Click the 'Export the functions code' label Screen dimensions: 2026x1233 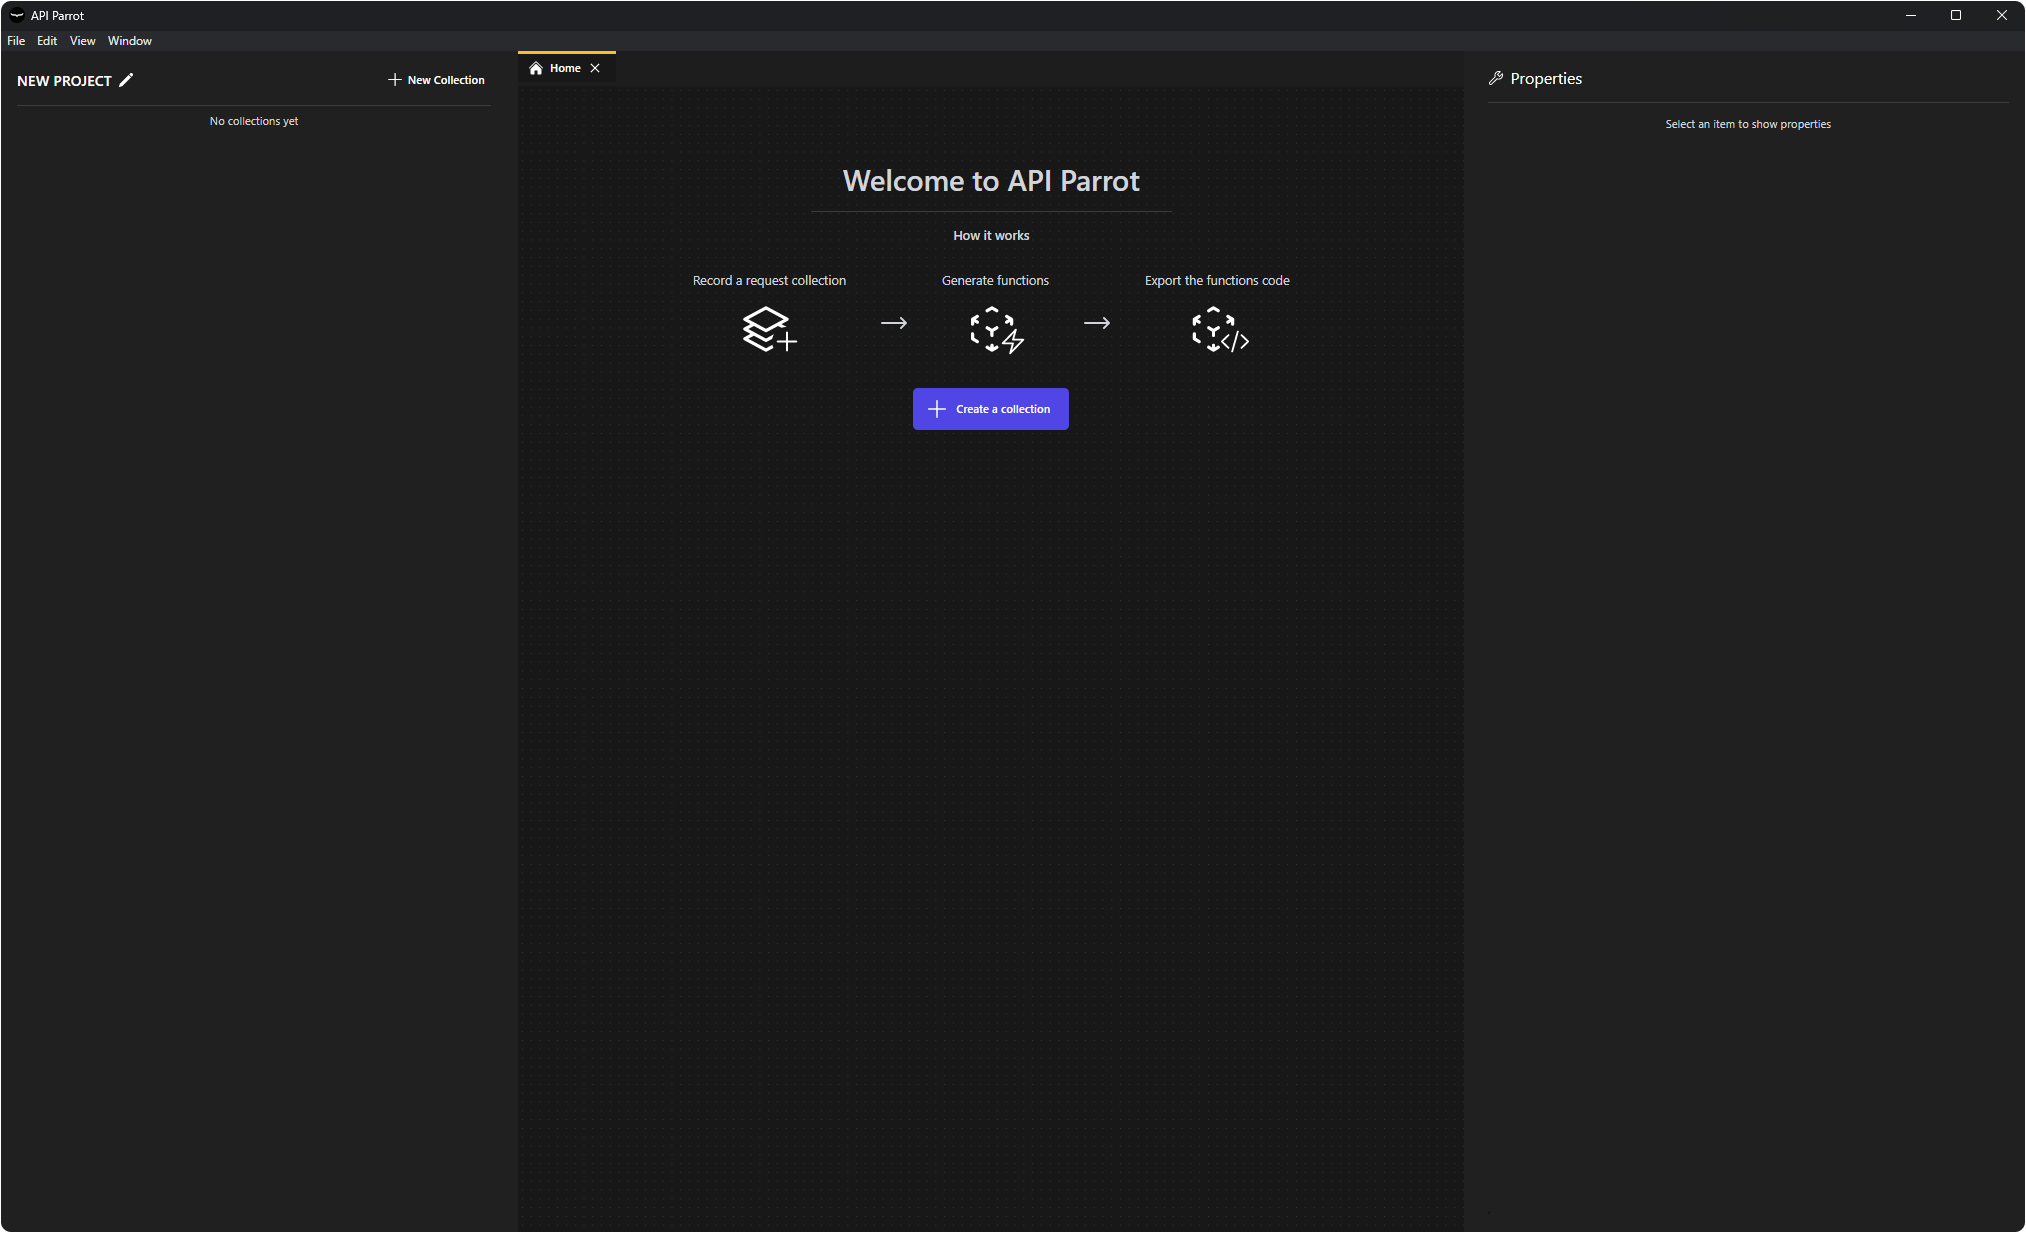(x=1217, y=281)
